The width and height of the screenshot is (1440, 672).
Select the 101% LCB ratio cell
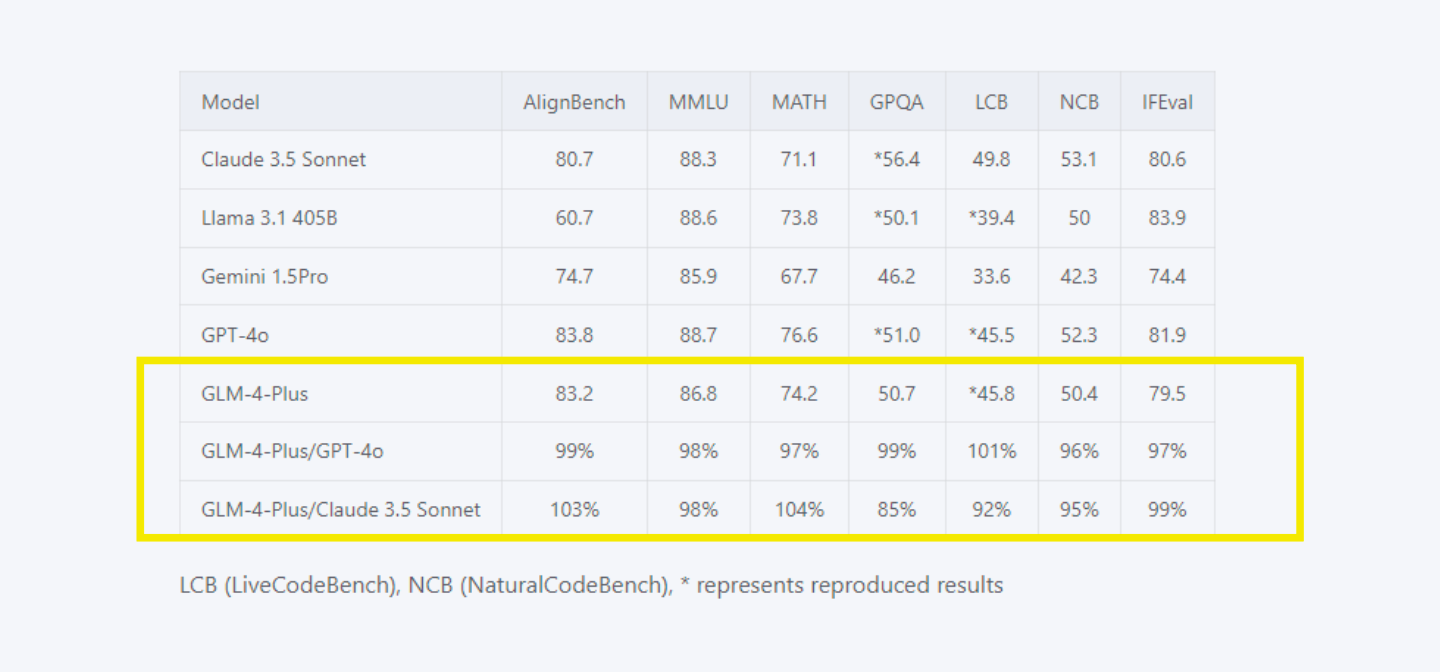coord(991,452)
